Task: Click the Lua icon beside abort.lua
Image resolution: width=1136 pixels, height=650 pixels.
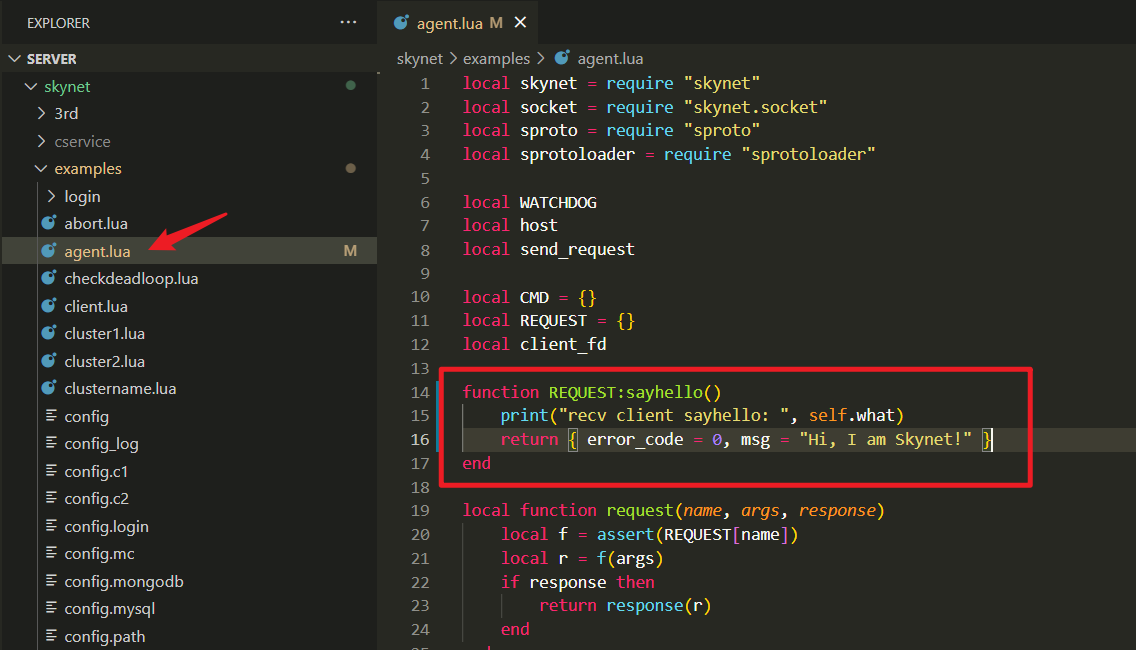Action: point(48,224)
